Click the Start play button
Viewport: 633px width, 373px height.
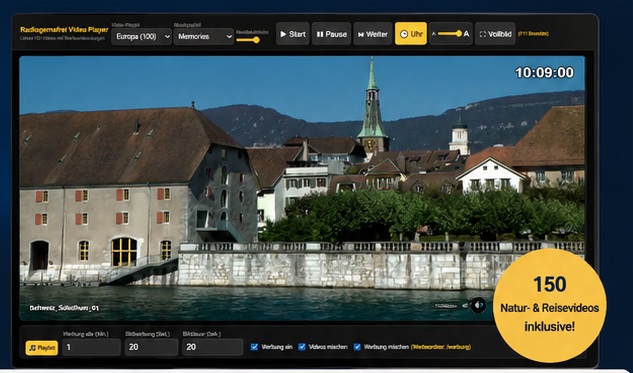click(293, 34)
